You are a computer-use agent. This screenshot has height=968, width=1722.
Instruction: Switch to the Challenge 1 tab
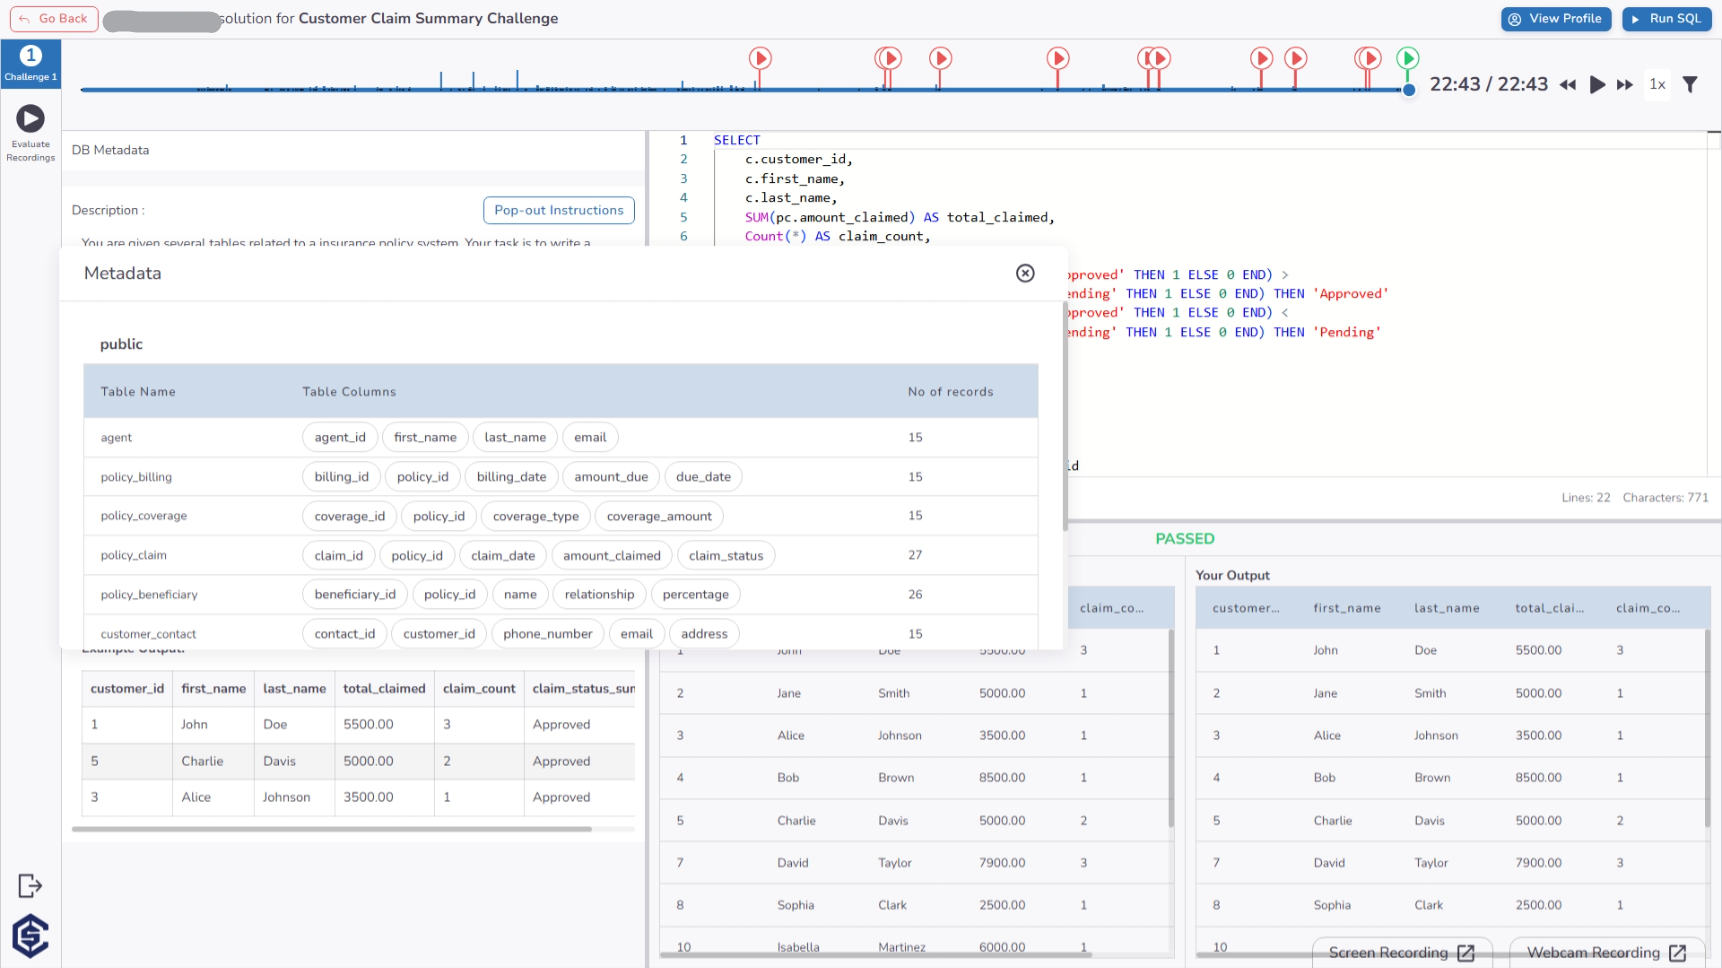30,63
